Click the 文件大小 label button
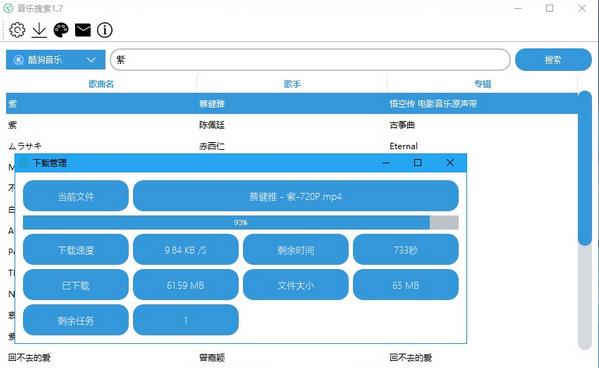The width and height of the screenshot is (599, 368). (296, 285)
